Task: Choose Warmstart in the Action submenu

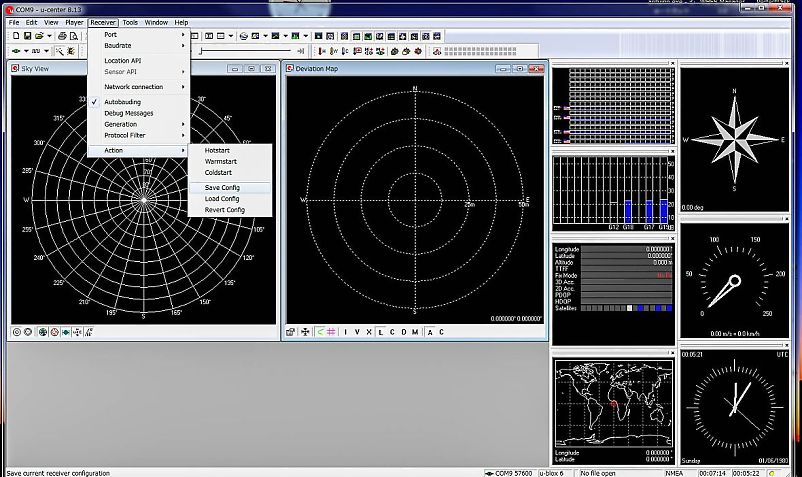Action: point(230,162)
